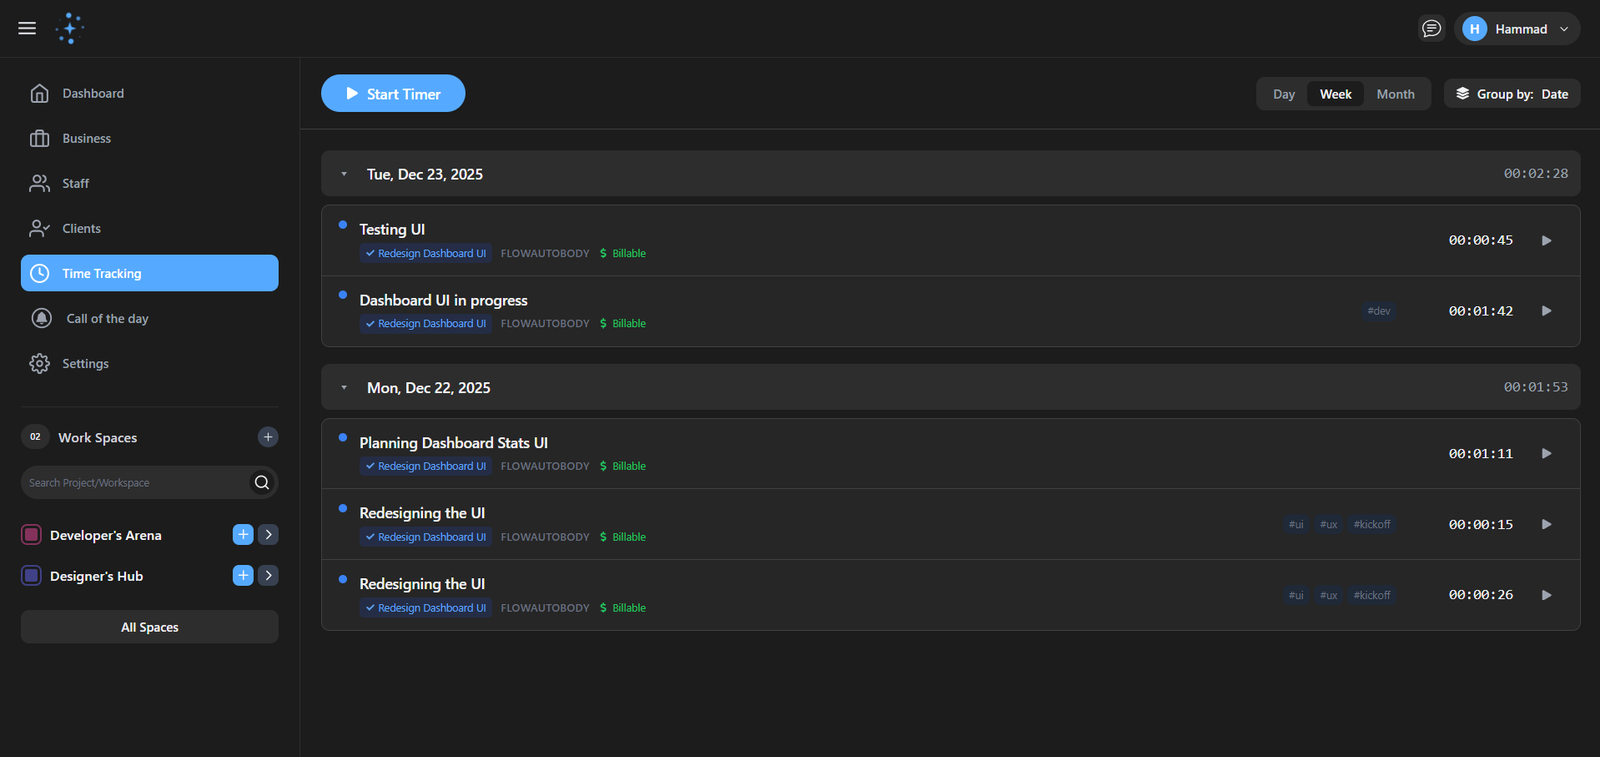Viewport: 1600px width, 757px height.
Task: Open Call of the day page
Action: 107,319
